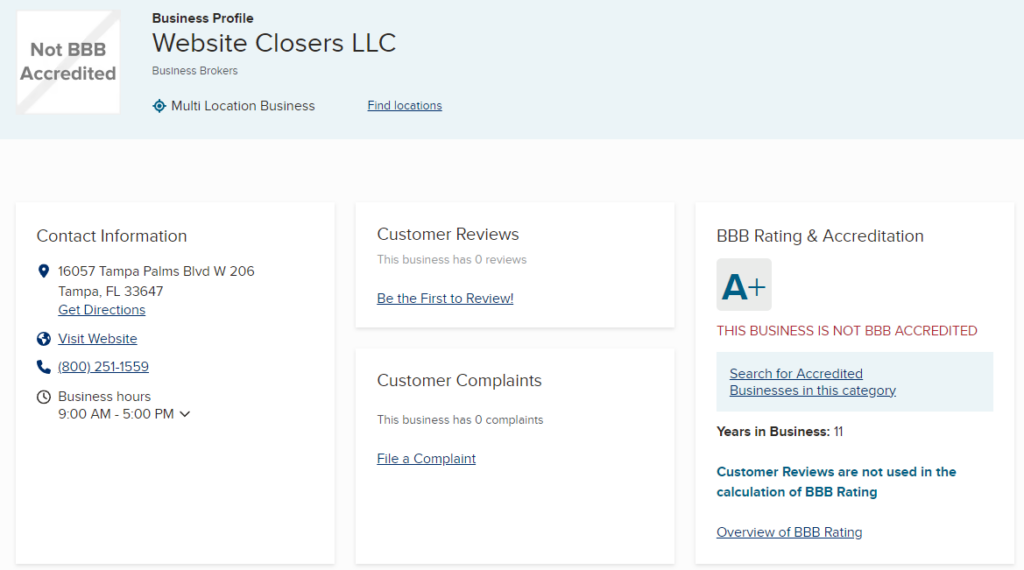Expand business hours chevron dropdown
Viewport: 1024px width, 570px height.
(184, 414)
